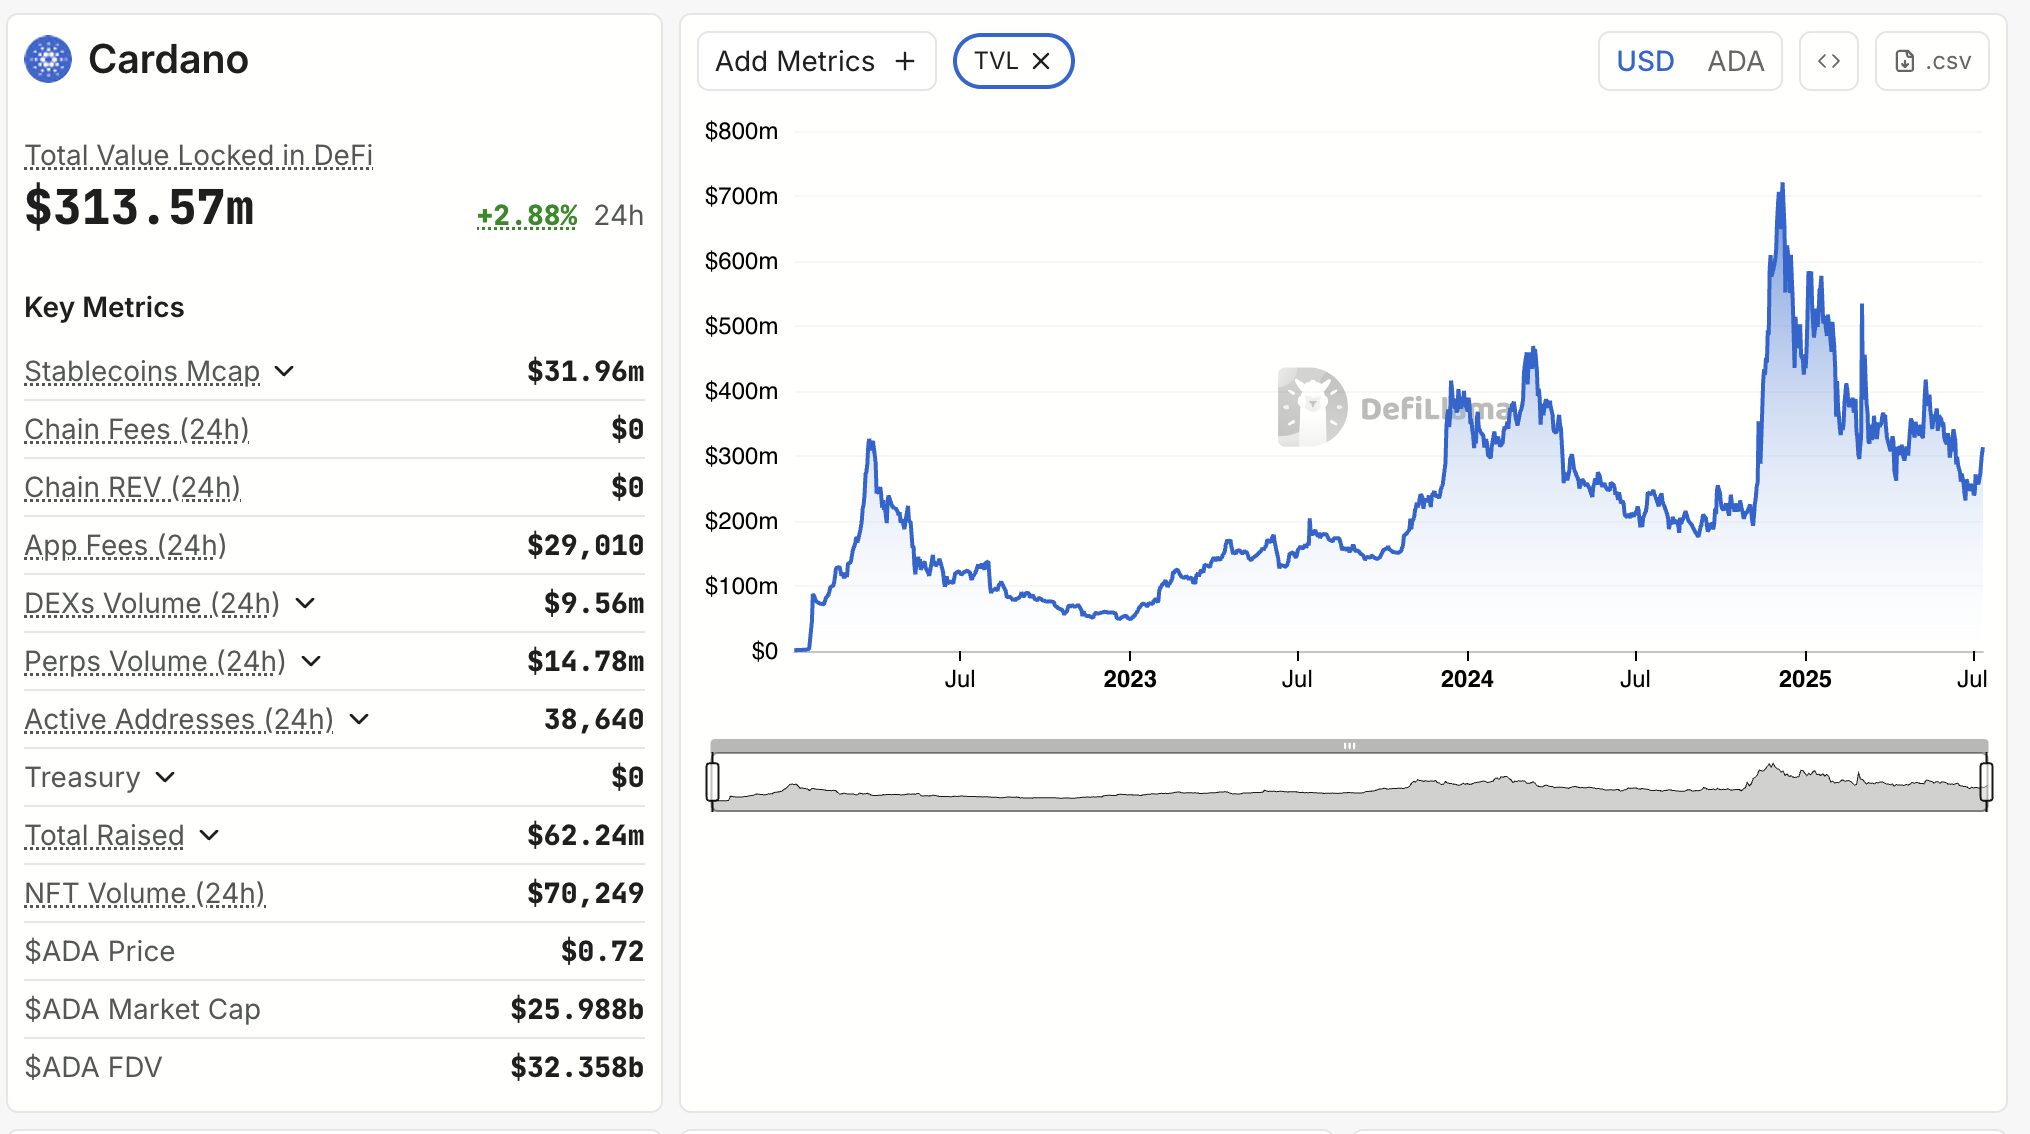The width and height of the screenshot is (2030, 1134).
Task: Click the Total Value Locked in DeFi label
Action: tap(198, 155)
